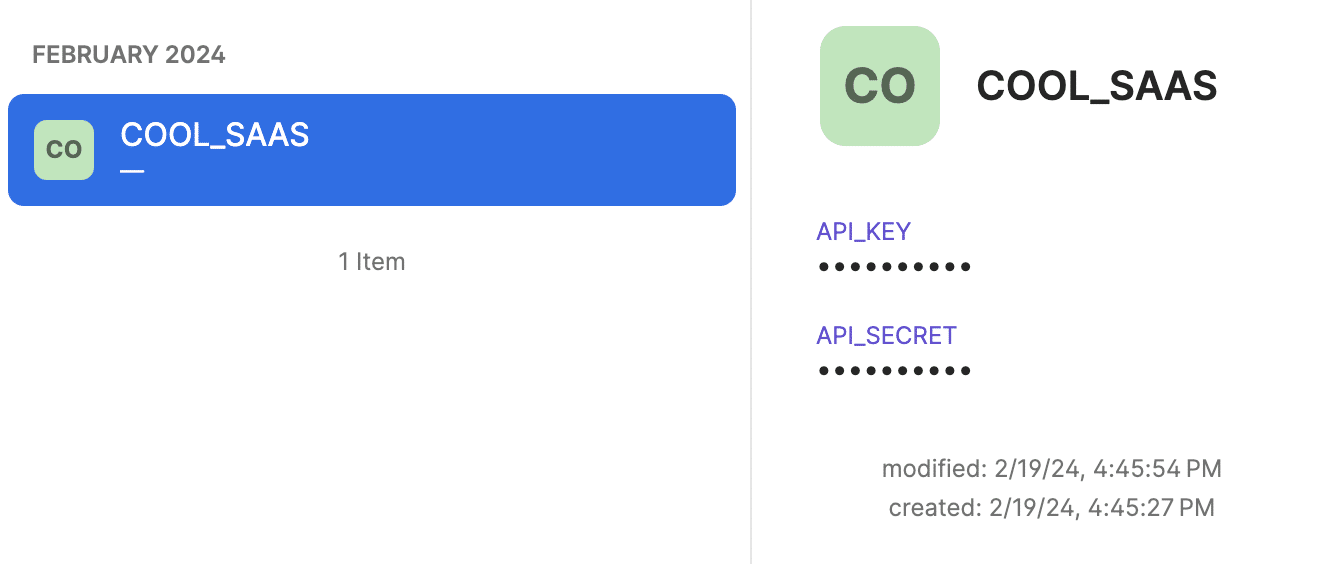
Task: Click the modified date 2/19/24
Action: coord(1034,468)
